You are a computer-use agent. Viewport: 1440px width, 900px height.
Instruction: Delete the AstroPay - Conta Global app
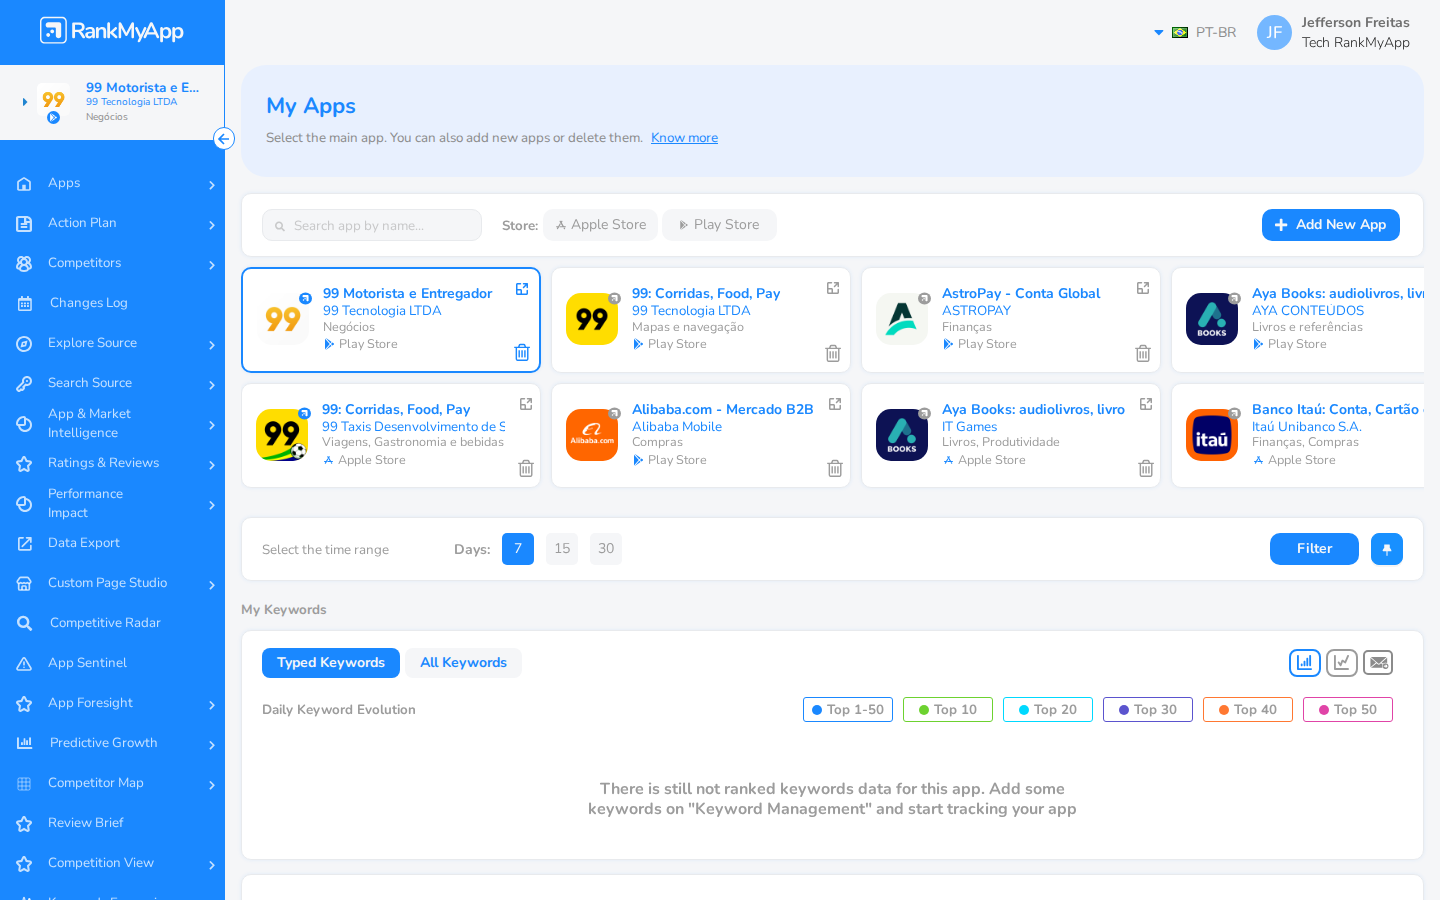pos(1143,353)
